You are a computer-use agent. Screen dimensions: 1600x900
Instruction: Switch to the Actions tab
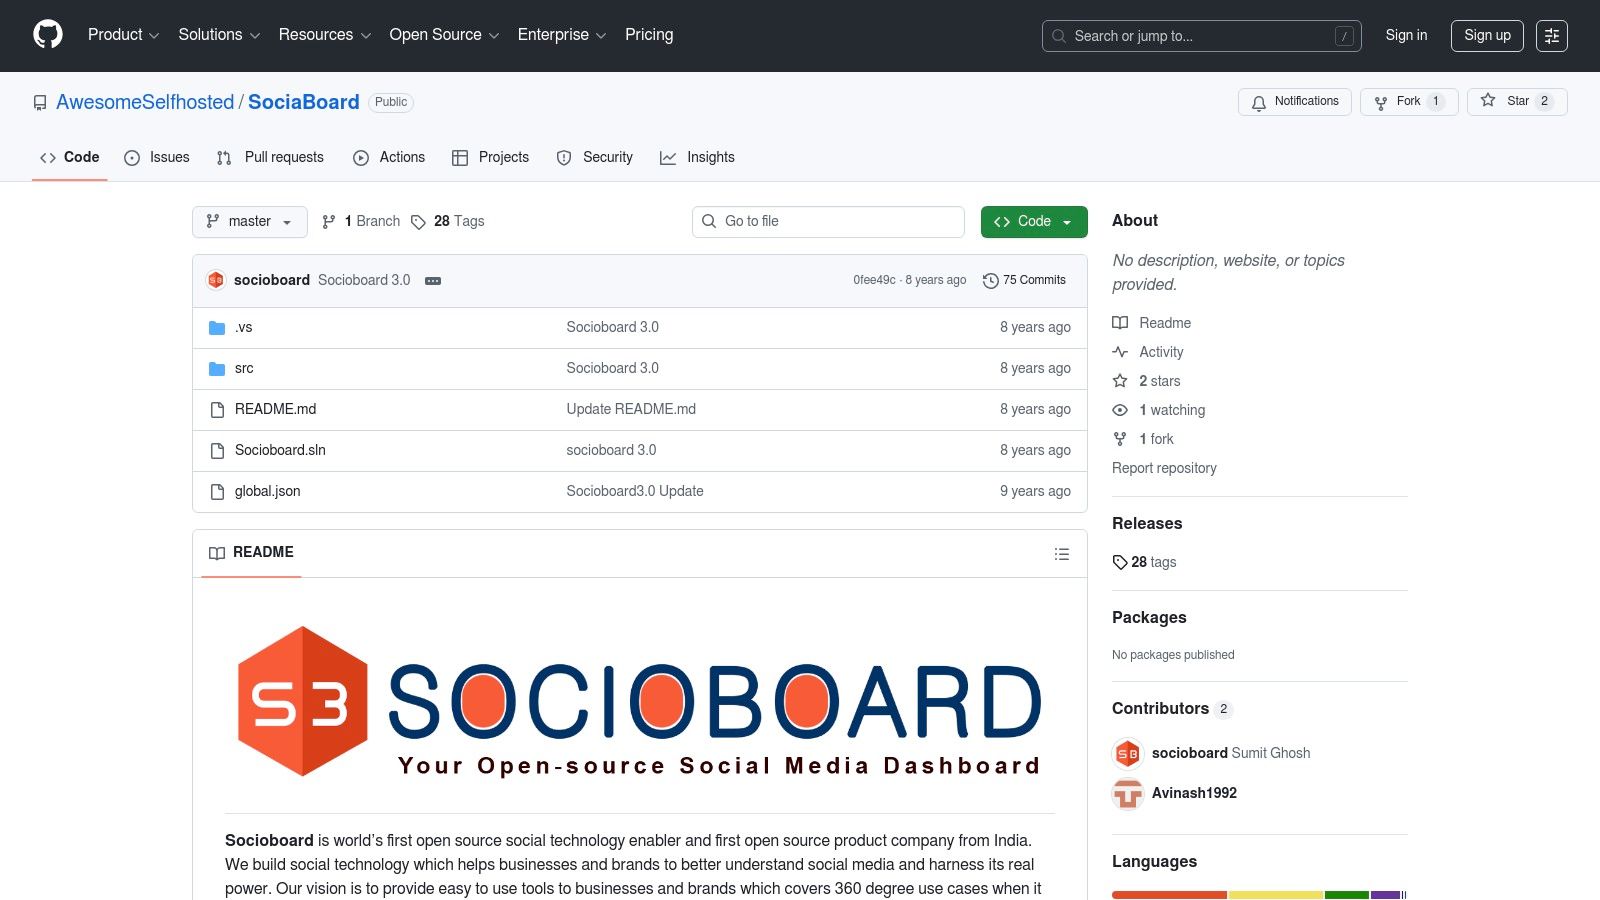[x=389, y=158]
